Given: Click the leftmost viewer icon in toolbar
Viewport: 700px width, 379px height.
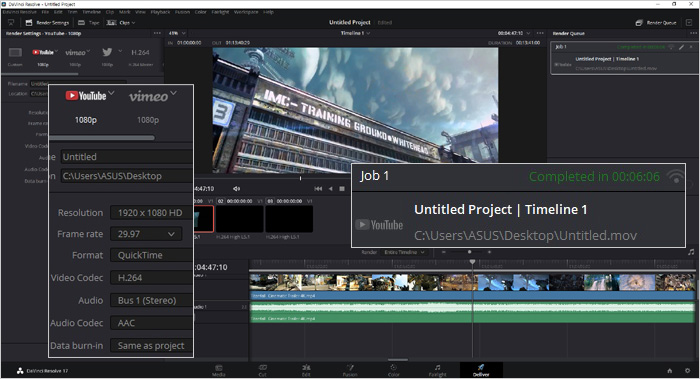Looking at the screenshot, I should (11, 22).
